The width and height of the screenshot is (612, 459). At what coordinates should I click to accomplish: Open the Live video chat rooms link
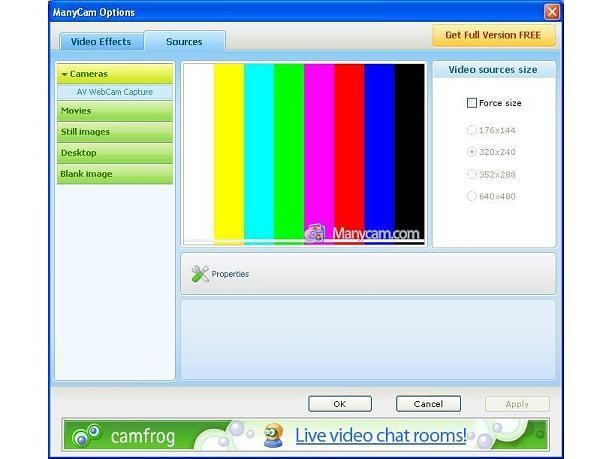point(381,436)
